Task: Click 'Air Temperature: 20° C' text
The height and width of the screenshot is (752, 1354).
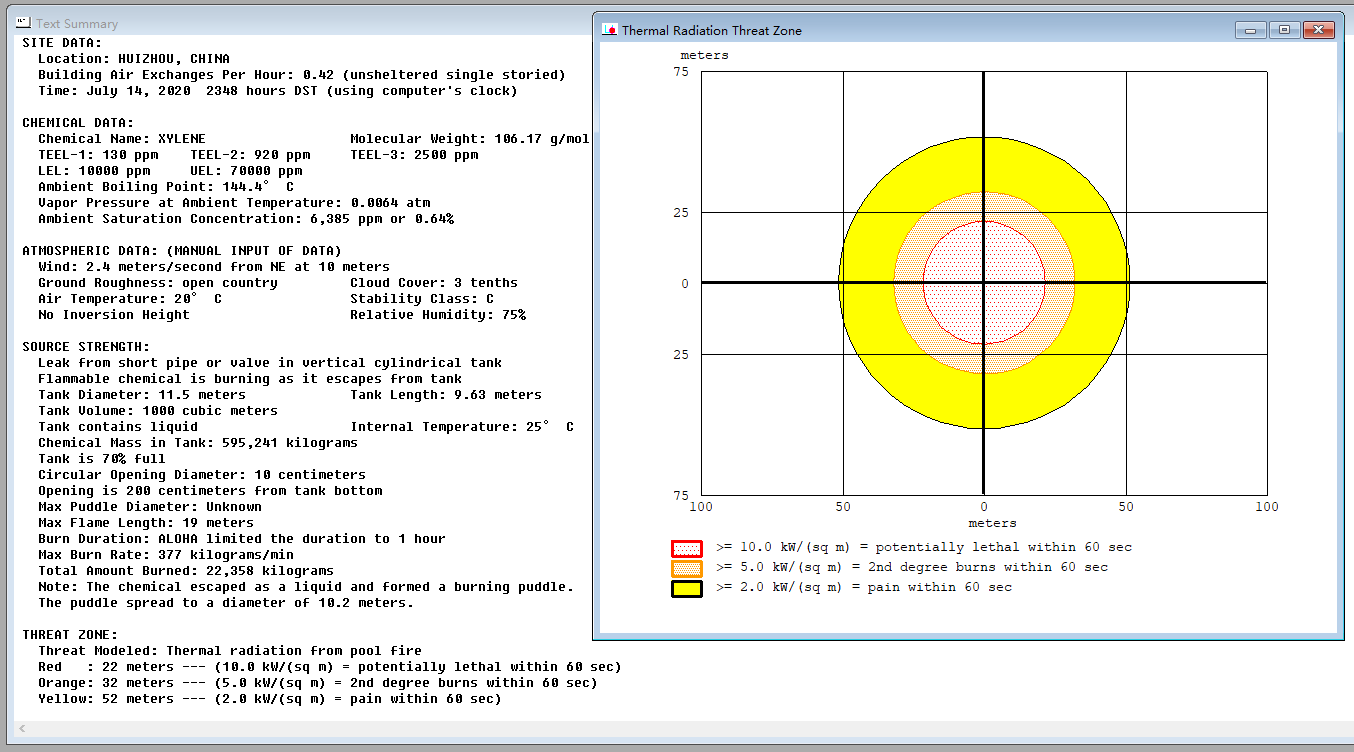Action: [130, 299]
